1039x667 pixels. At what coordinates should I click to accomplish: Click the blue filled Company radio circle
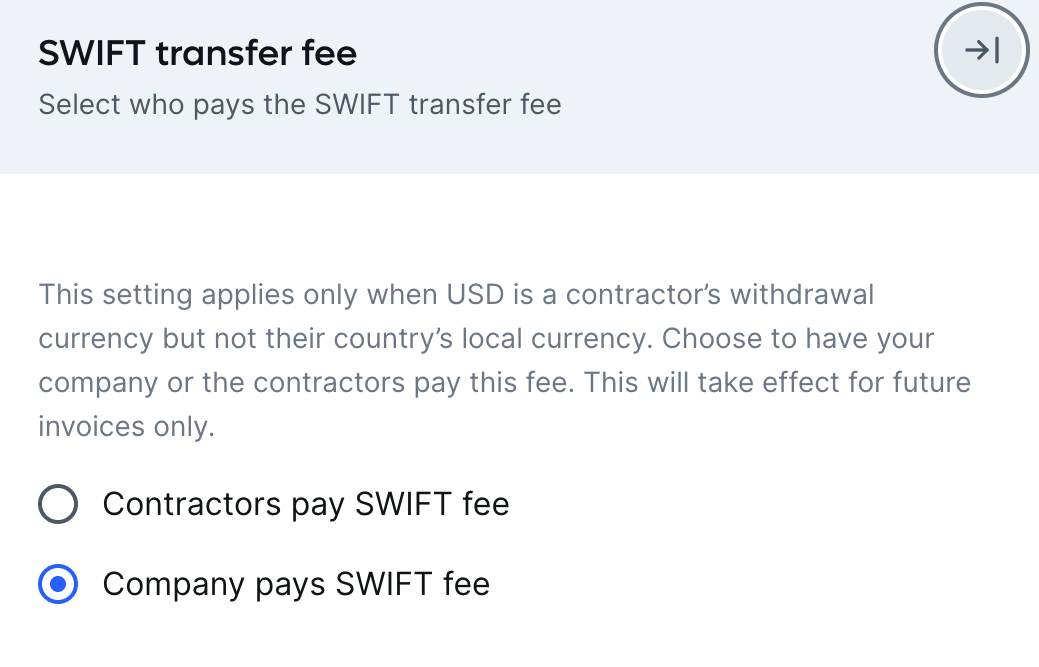(58, 584)
